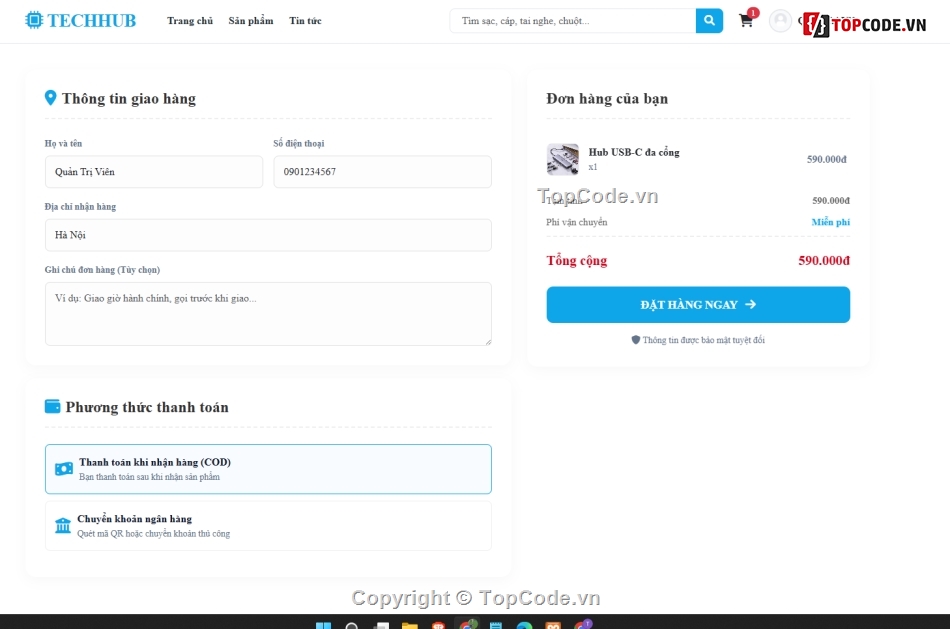
Task: Open Sản phẩm menu item
Action: (251, 21)
